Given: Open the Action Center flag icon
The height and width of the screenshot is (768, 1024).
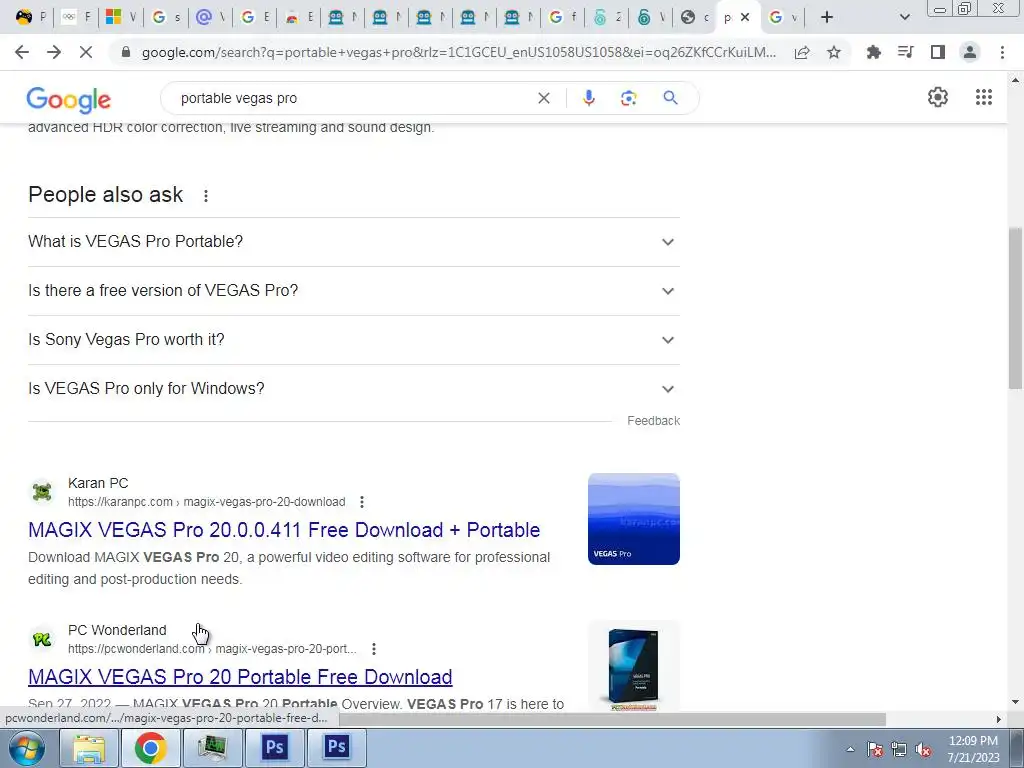Looking at the screenshot, I should 875,749.
